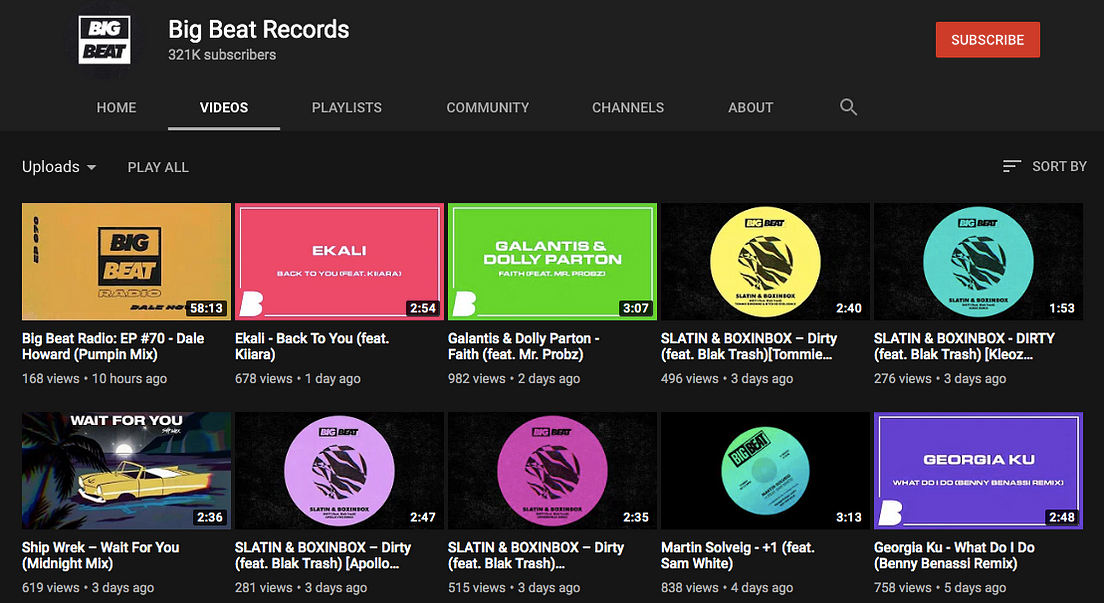Click Big Beat Records channel name
The height and width of the screenshot is (603, 1104).
258,30
